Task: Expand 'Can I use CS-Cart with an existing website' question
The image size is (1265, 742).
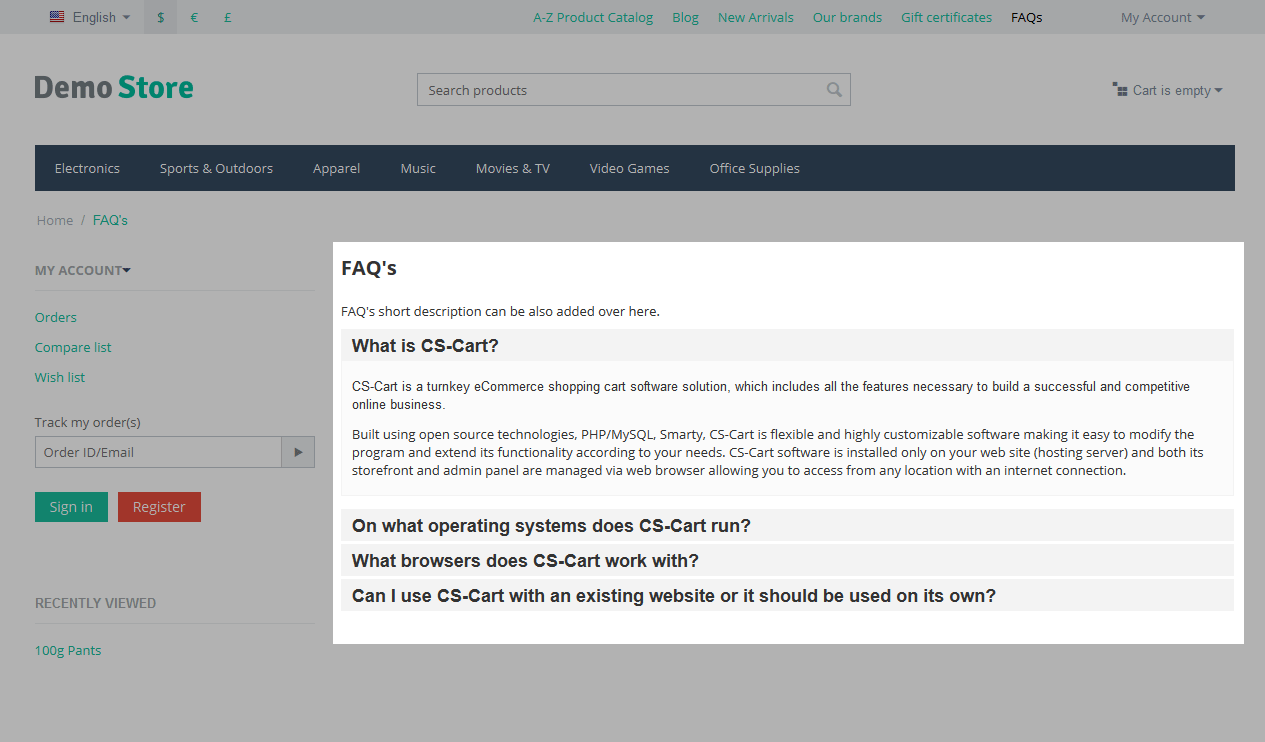Action: 787,595
